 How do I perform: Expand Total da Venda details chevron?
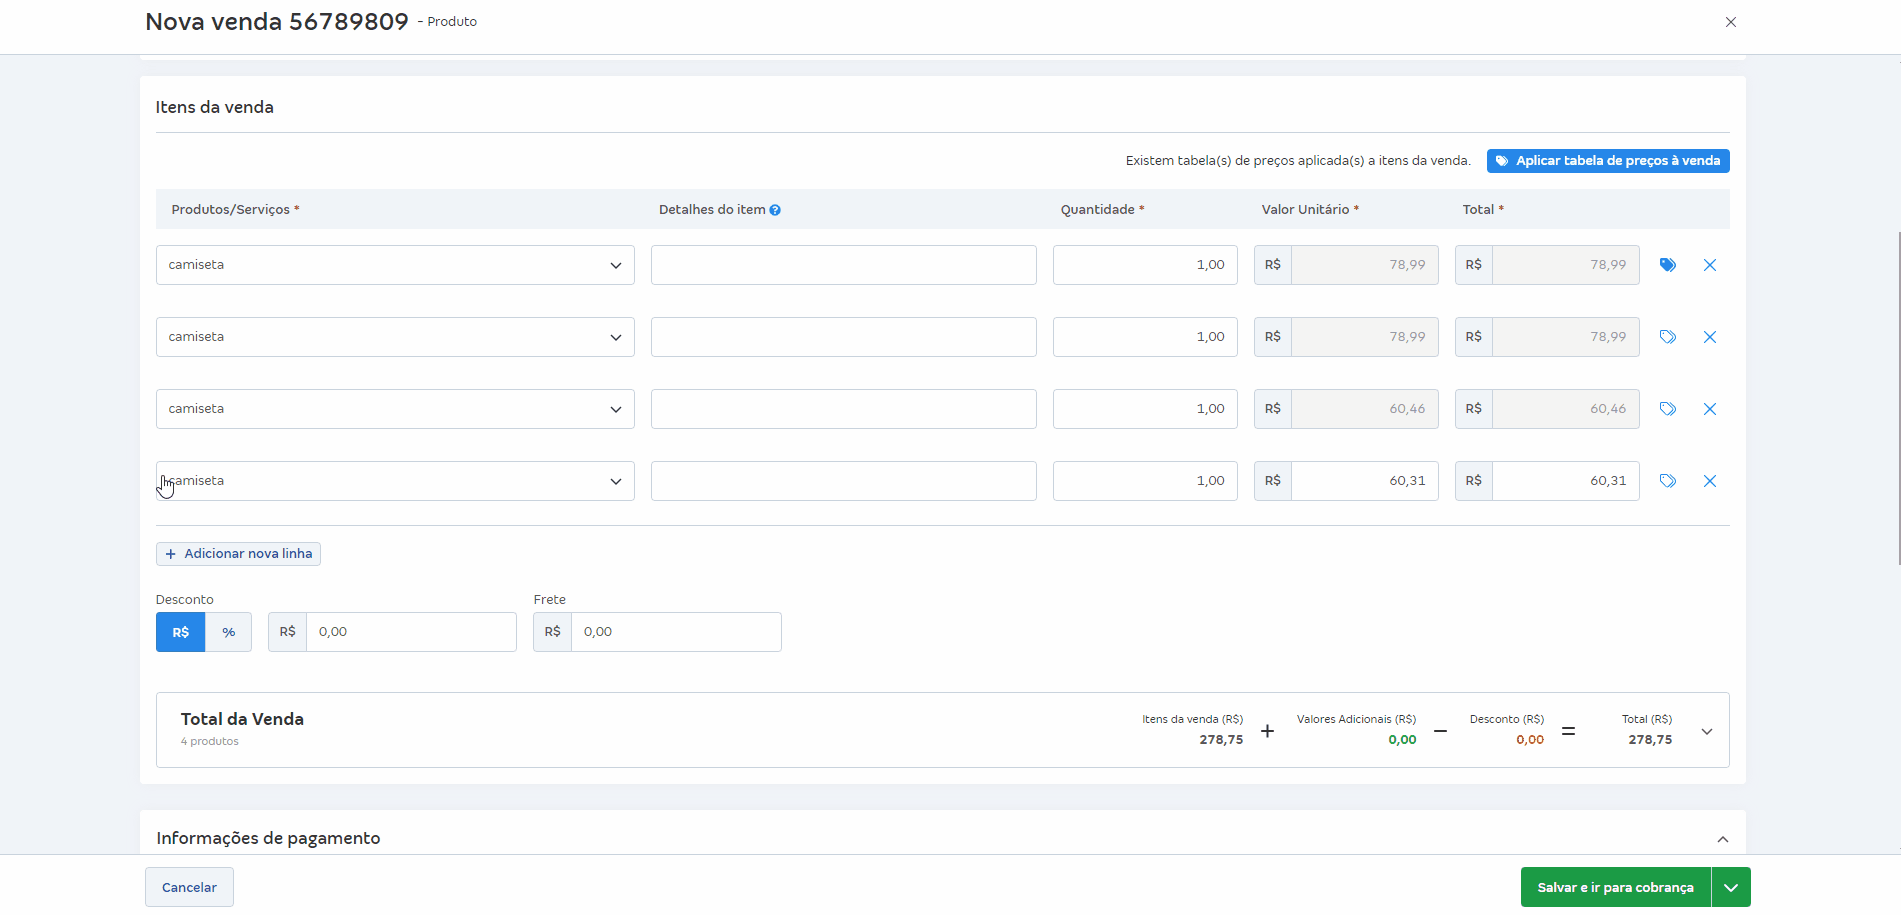click(1707, 731)
